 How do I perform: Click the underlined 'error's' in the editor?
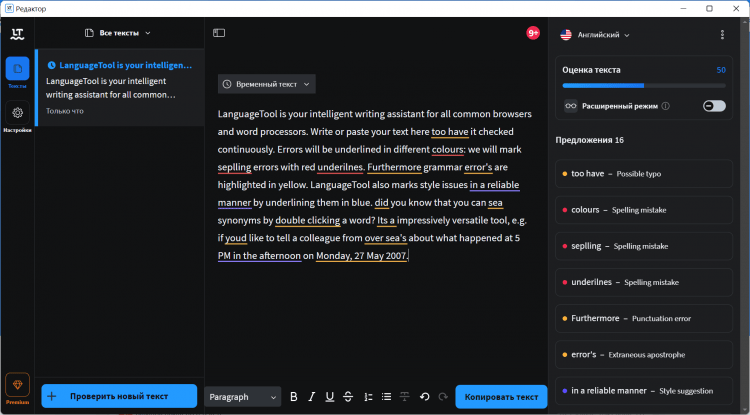tap(478, 167)
